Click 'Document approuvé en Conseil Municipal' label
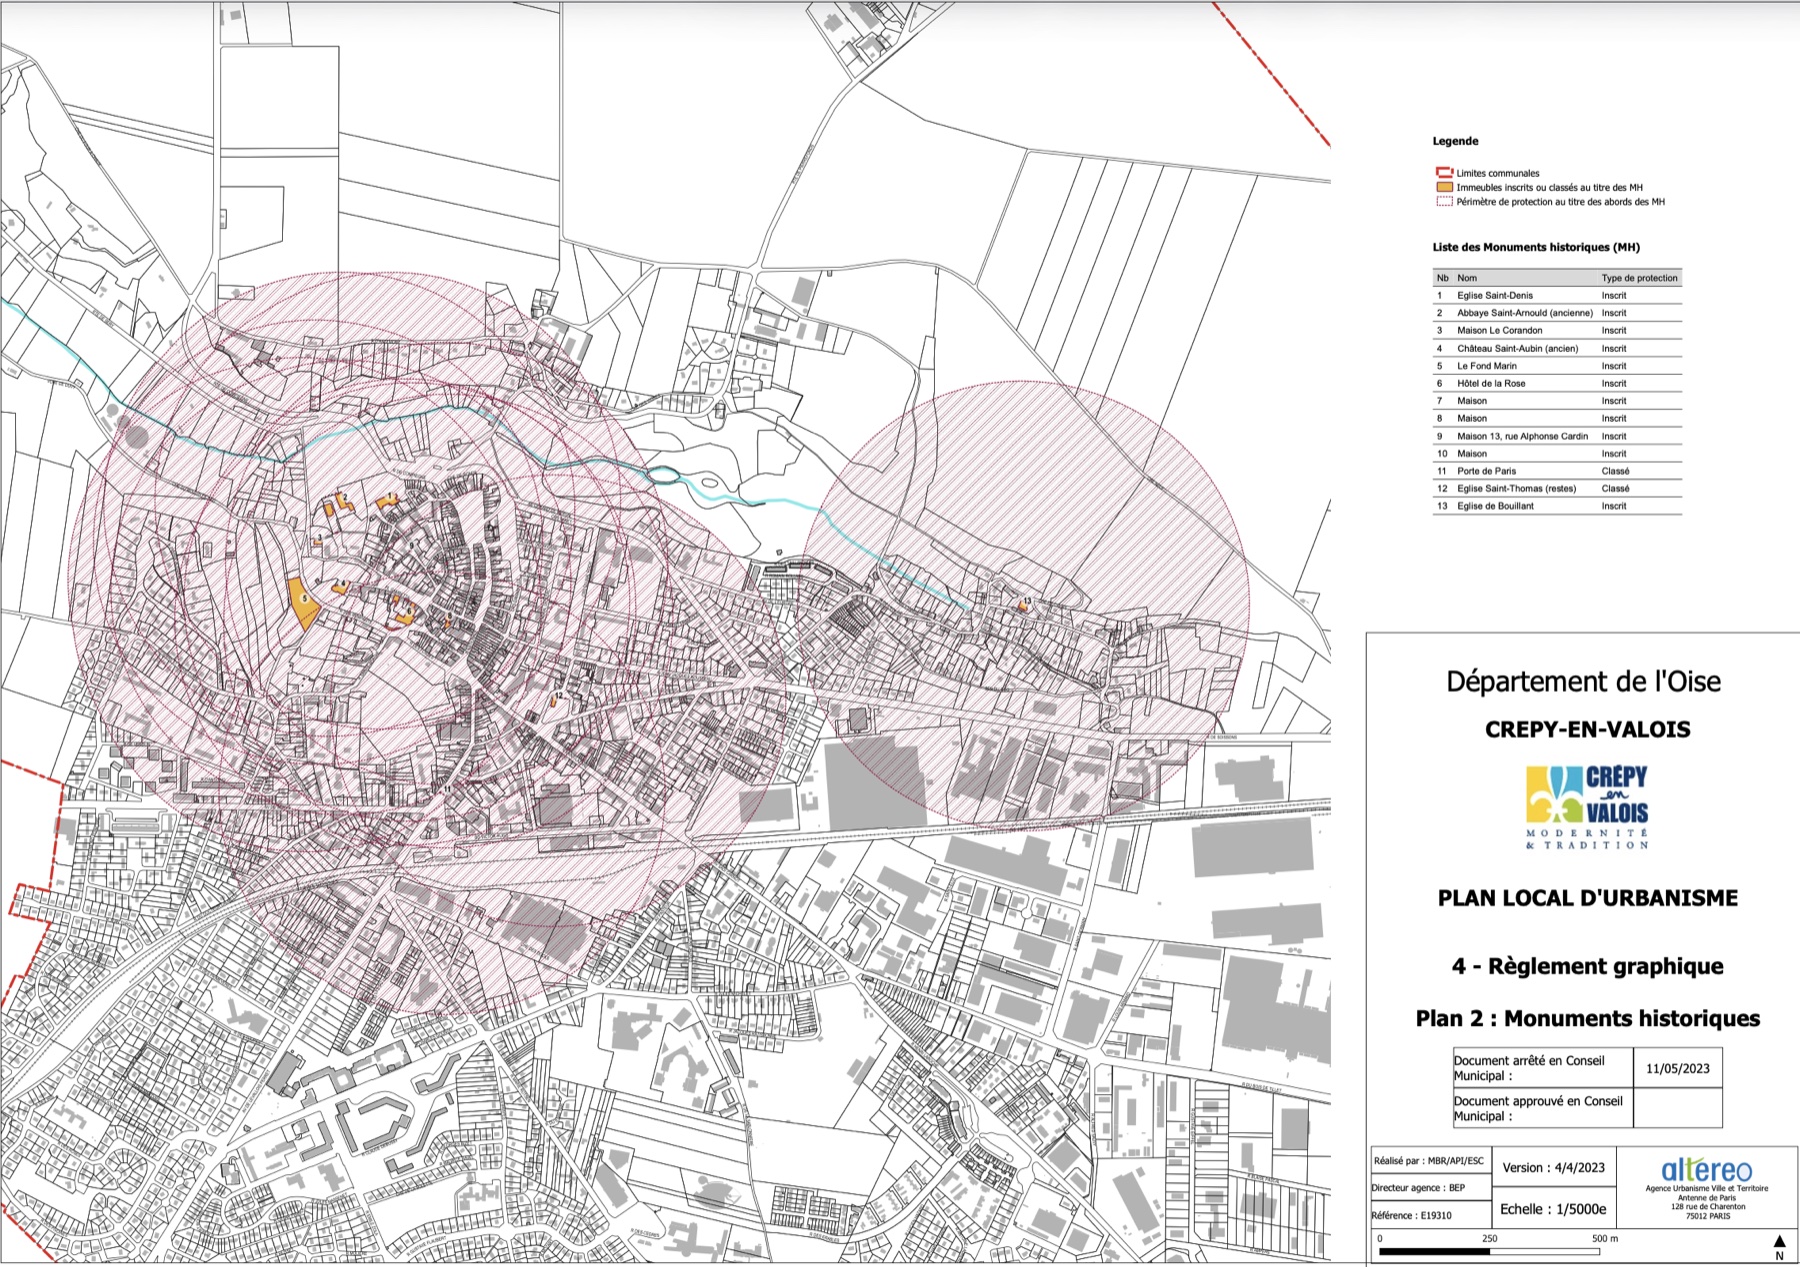This screenshot has width=1800, height=1267. pos(1538,1108)
